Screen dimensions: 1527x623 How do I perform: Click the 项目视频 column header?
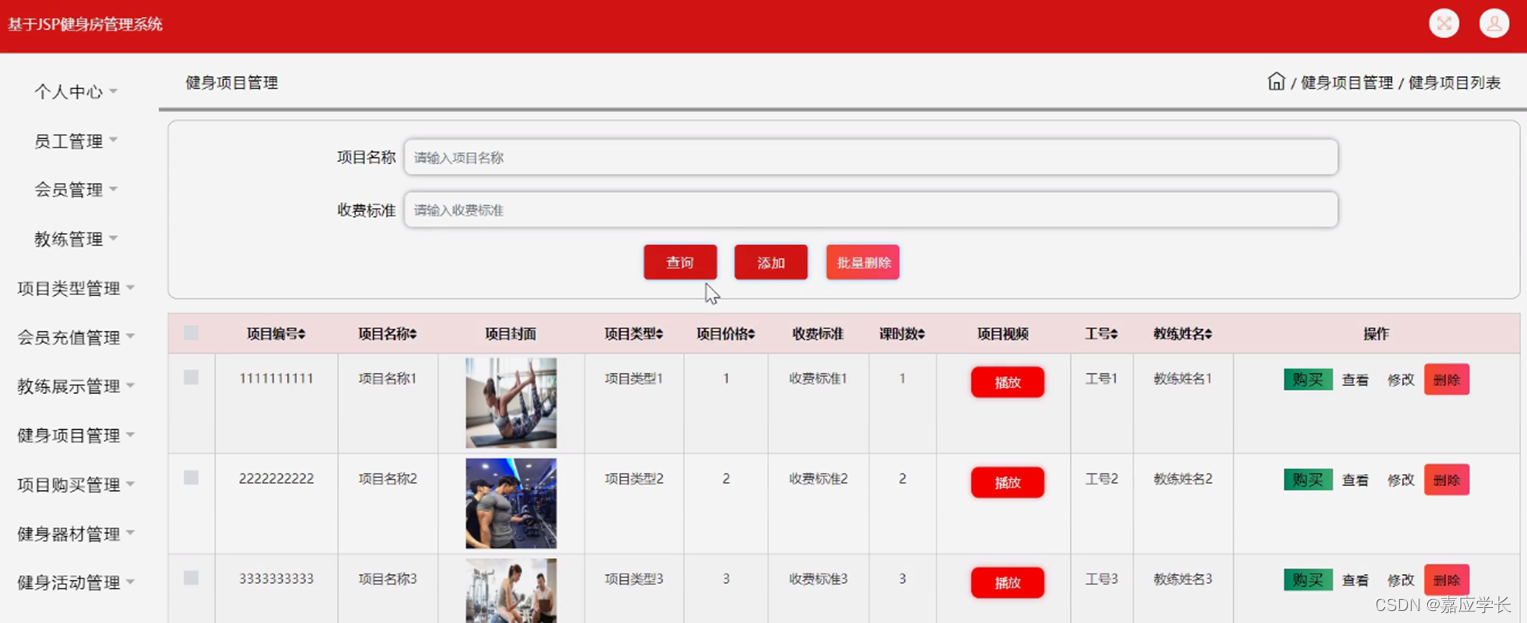[x=1003, y=334]
